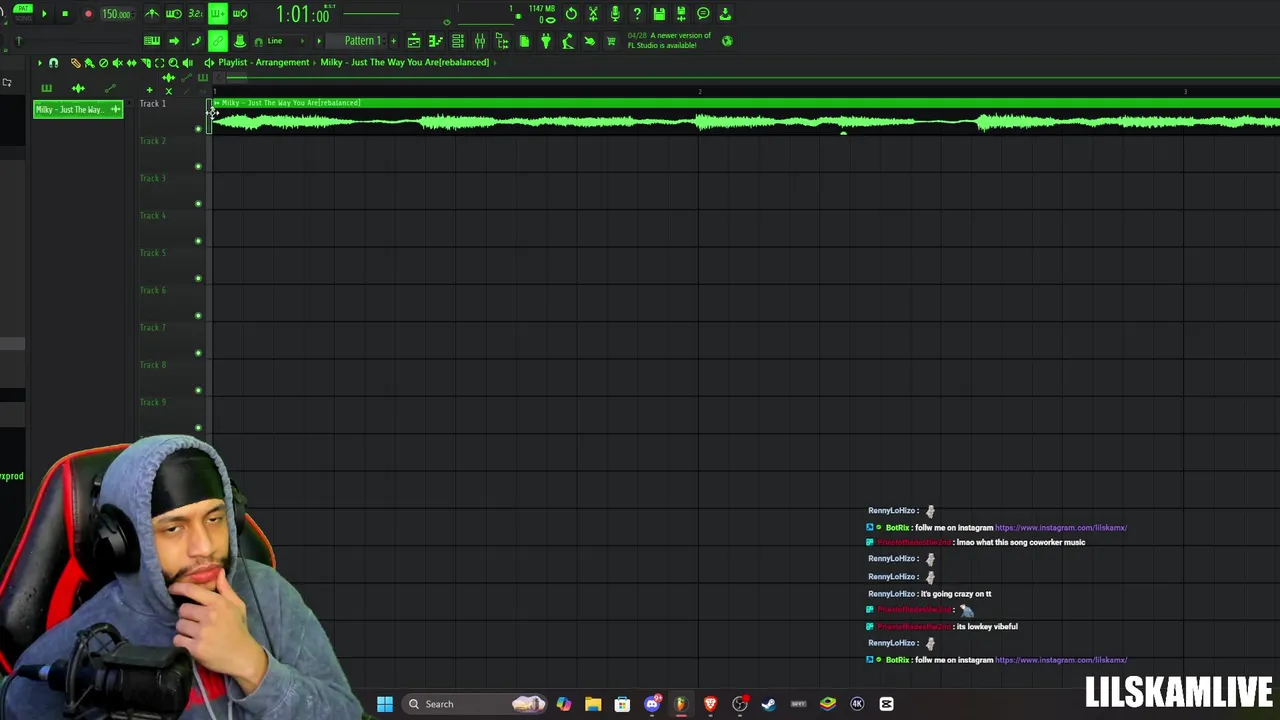Viewport: 1280px width, 720px height.
Task: Expand the arrow left of Pattern 1
Action: pos(319,41)
